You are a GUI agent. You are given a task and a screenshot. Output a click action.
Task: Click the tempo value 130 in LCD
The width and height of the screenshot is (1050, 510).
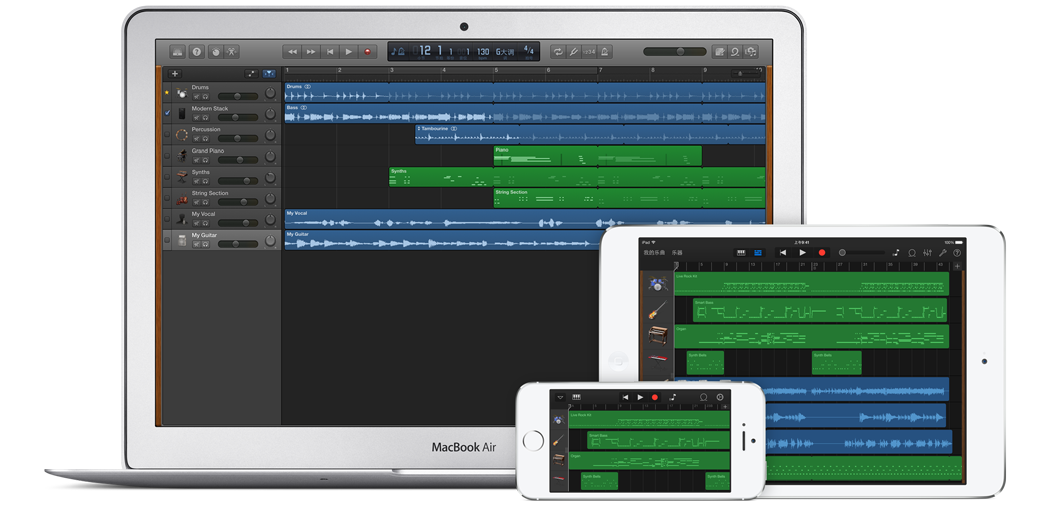(x=483, y=52)
